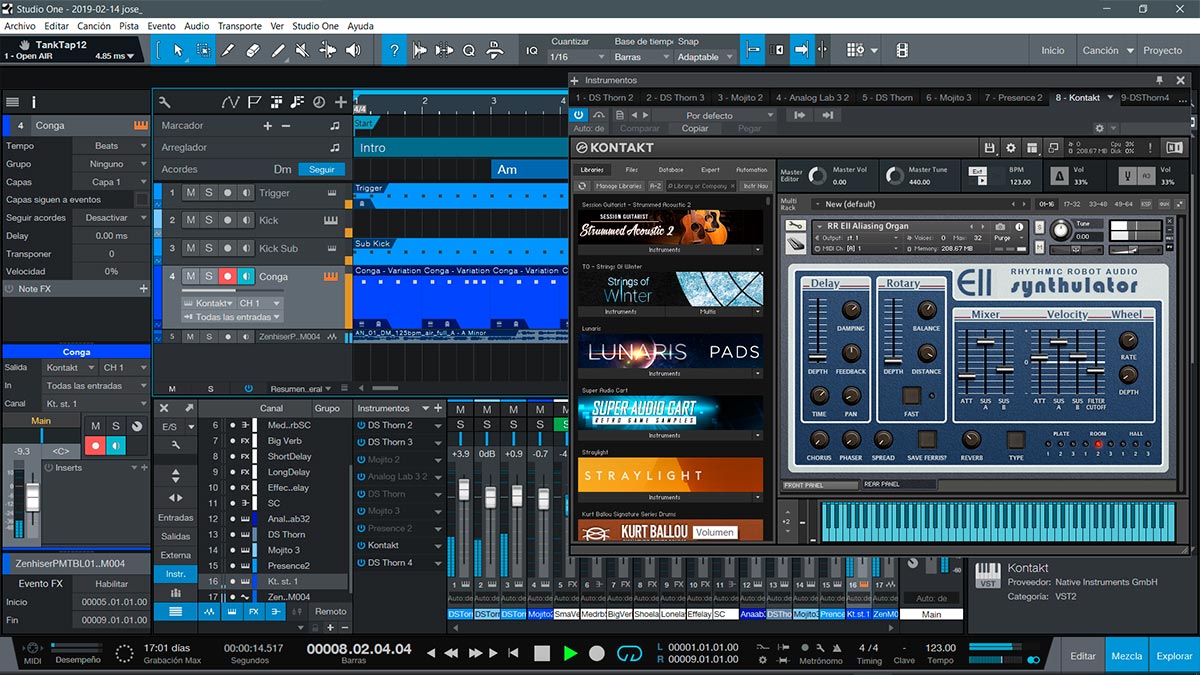Open the question mark help icon
The width and height of the screenshot is (1200, 675).
395,50
